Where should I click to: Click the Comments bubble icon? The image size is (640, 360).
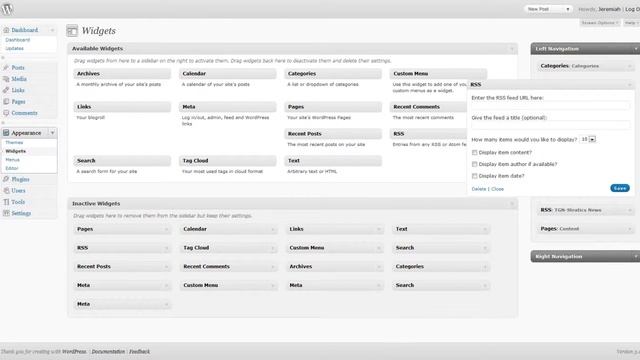pos(6,113)
